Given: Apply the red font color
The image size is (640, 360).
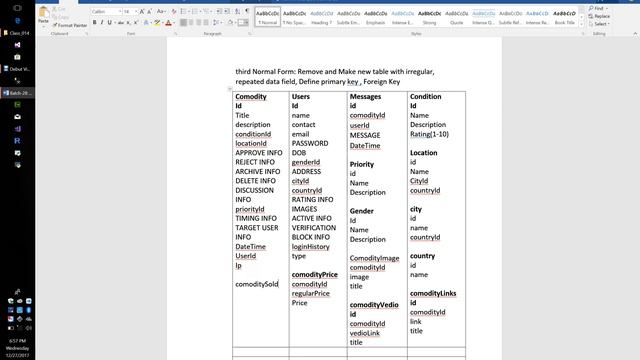Looking at the screenshot, I should (x=168, y=23).
